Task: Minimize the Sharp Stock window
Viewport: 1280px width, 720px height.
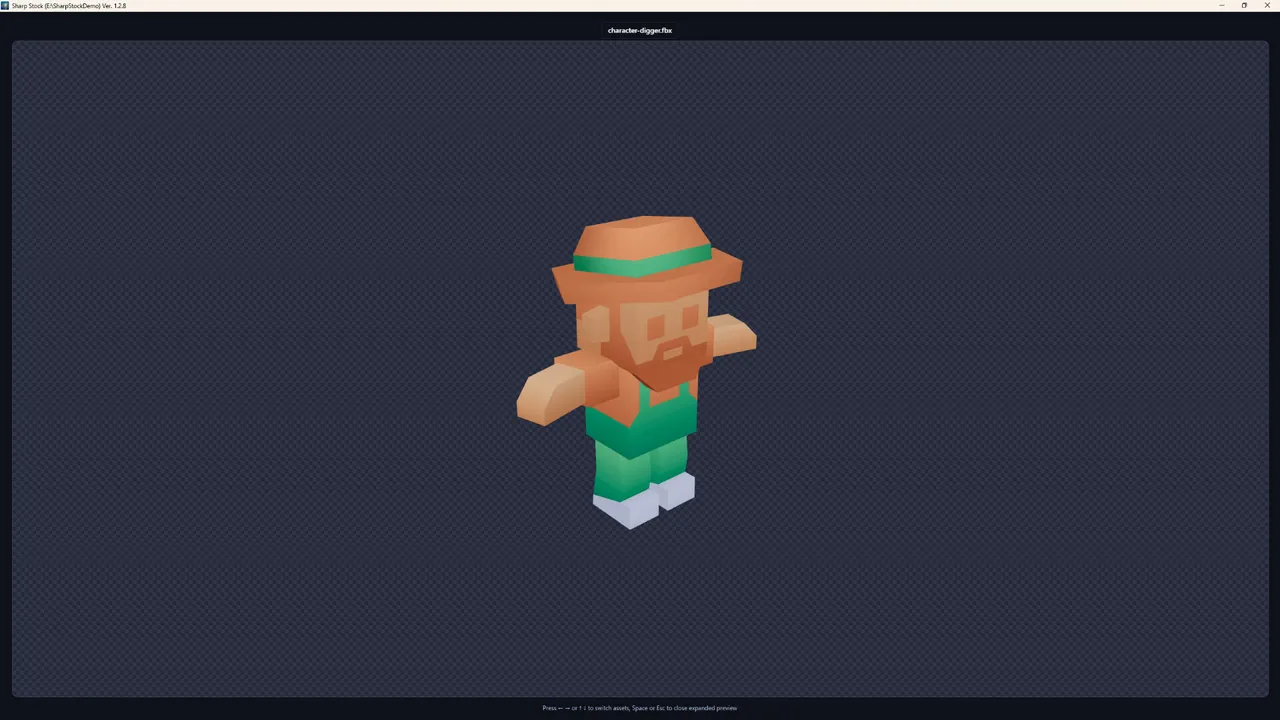Action: (1222, 6)
